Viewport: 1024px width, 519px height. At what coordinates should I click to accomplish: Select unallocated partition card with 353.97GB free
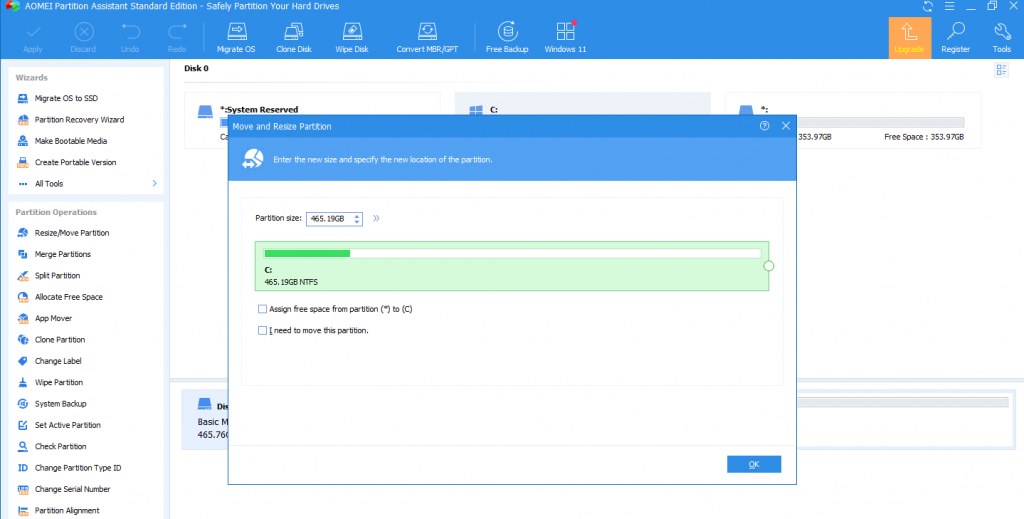click(852, 120)
